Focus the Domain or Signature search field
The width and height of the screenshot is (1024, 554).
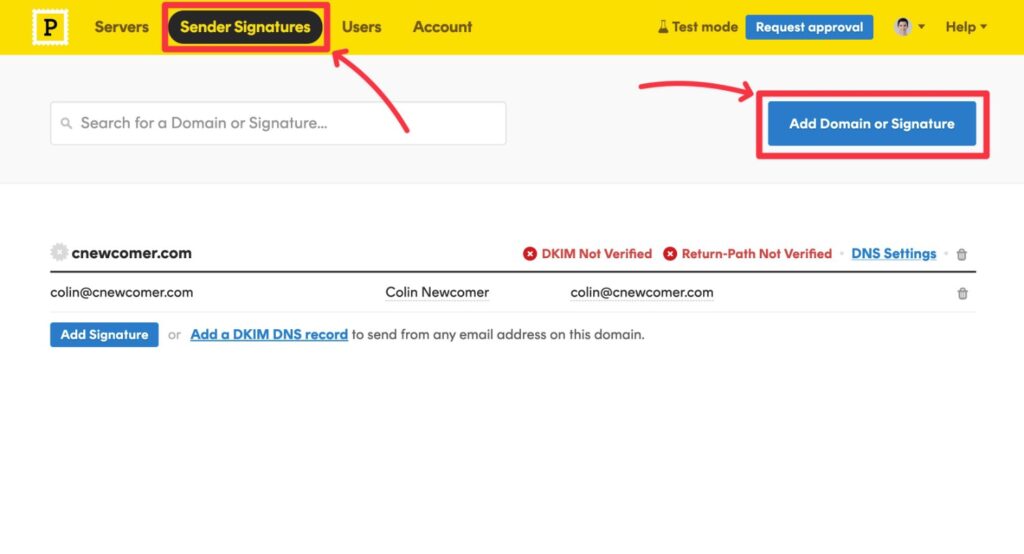(278, 123)
